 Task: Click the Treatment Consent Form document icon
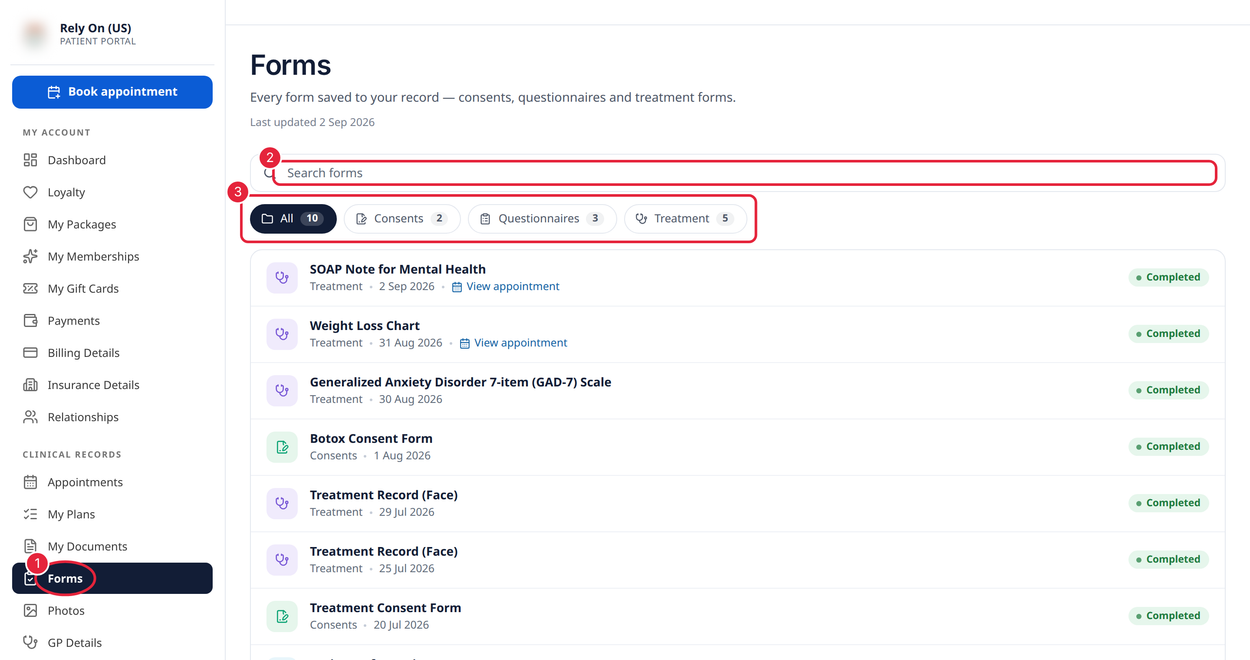pyautogui.click(x=282, y=616)
